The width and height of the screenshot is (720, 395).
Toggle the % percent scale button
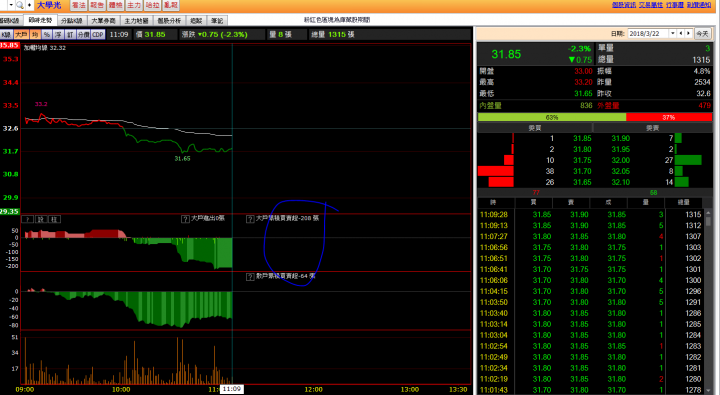47,34
